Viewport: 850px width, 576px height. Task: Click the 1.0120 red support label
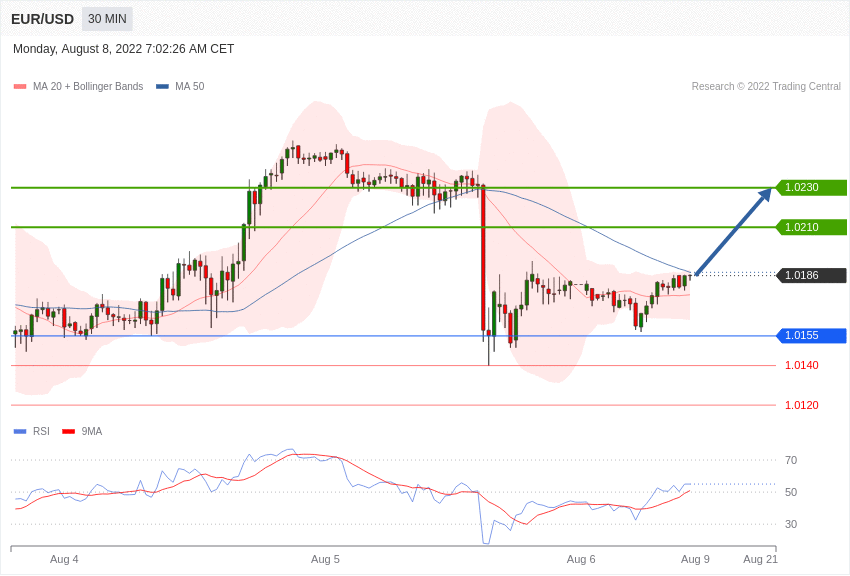pyautogui.click(x=802, y=405)
